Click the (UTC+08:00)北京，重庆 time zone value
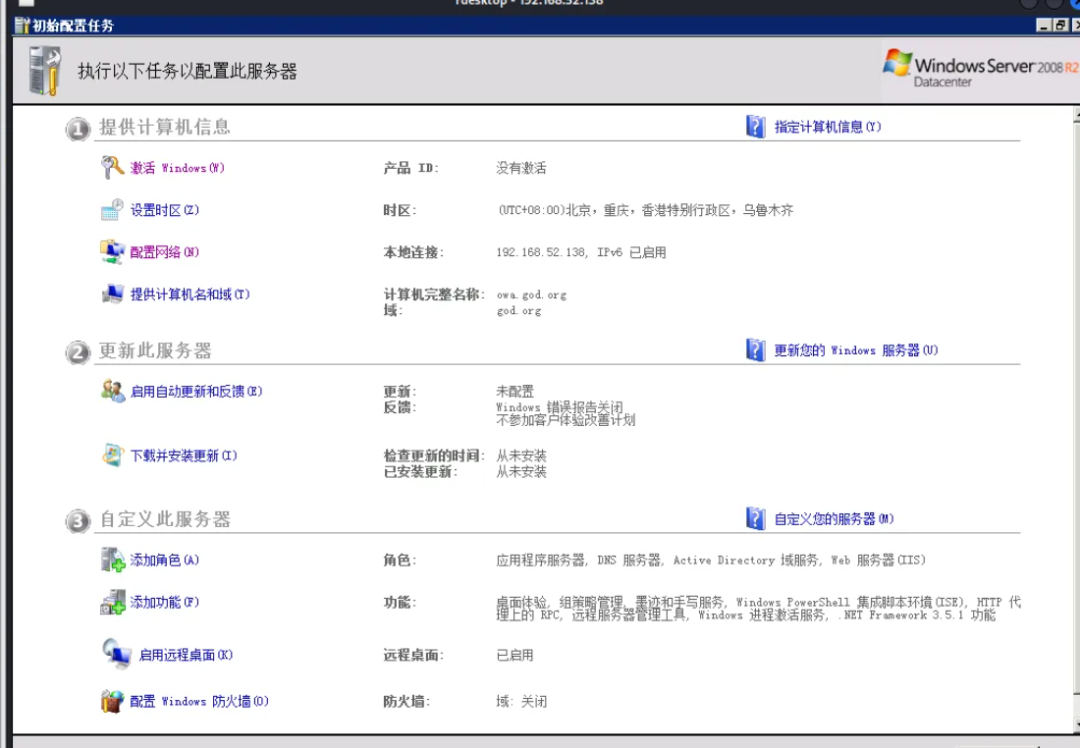The image size is (1080, 748). 645,210
